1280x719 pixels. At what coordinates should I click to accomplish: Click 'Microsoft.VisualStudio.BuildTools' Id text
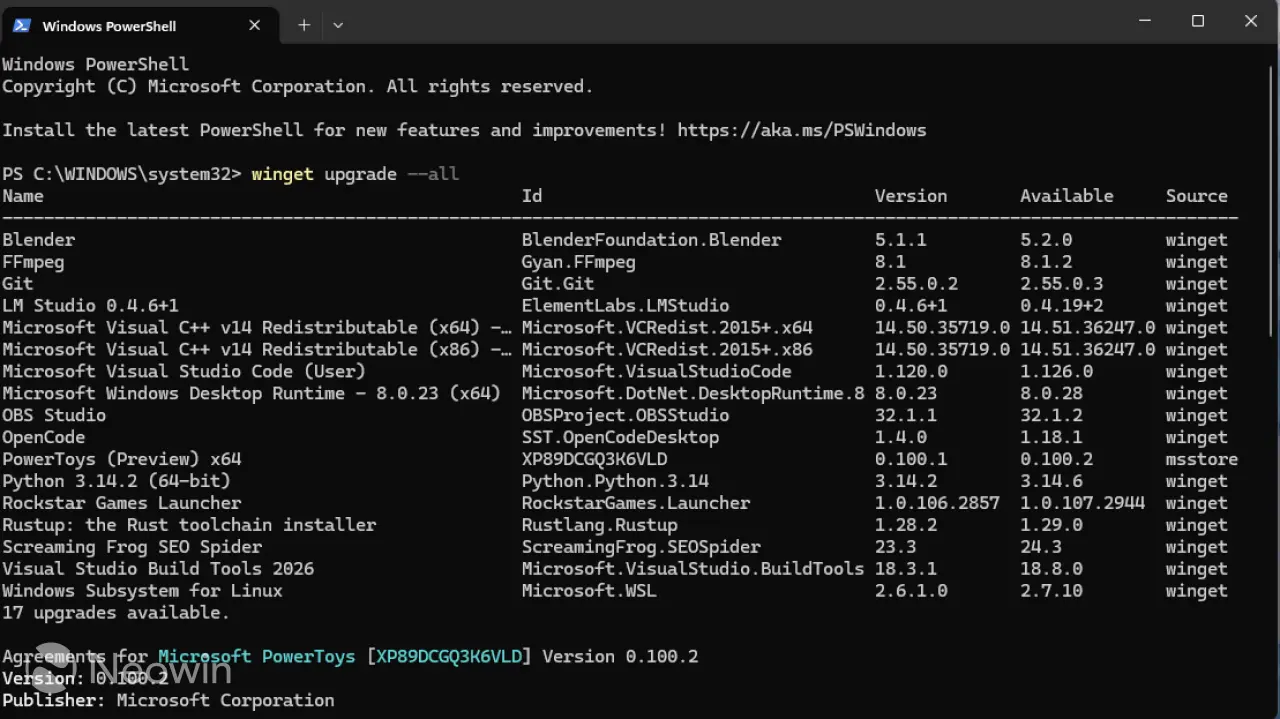tap(693, 570)
